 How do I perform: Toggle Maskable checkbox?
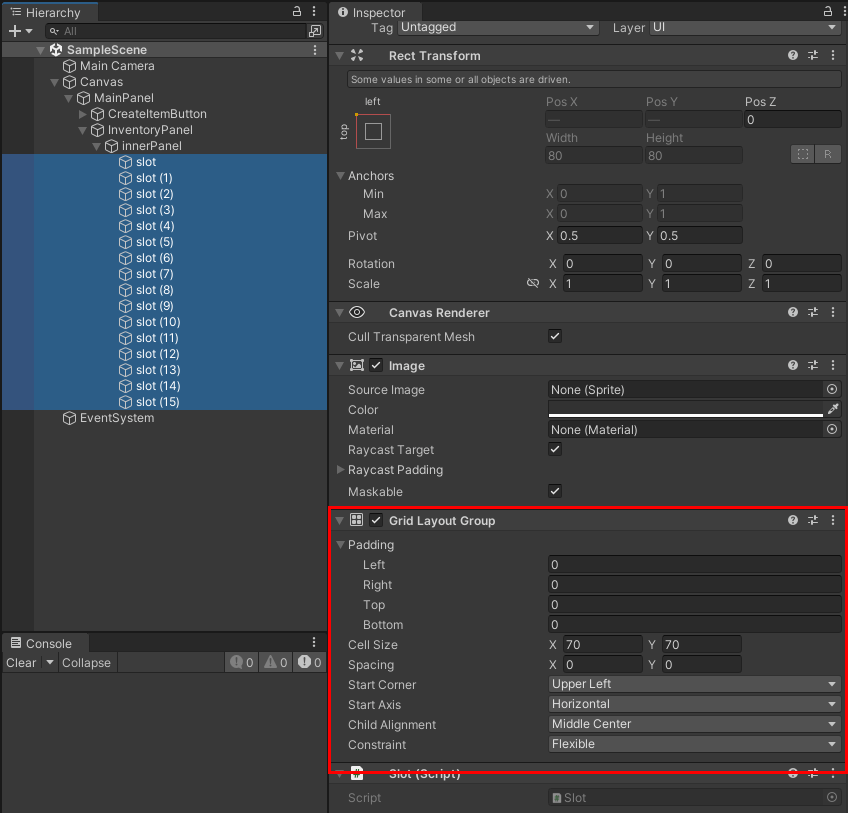pyautogui.click(x=555, y=491)
